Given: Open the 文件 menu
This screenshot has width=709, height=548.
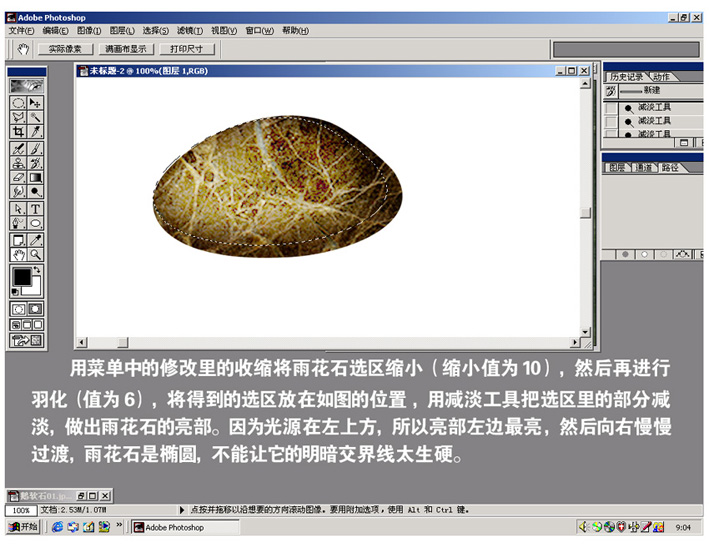Looking at the screenshot, I should (21, 31).
